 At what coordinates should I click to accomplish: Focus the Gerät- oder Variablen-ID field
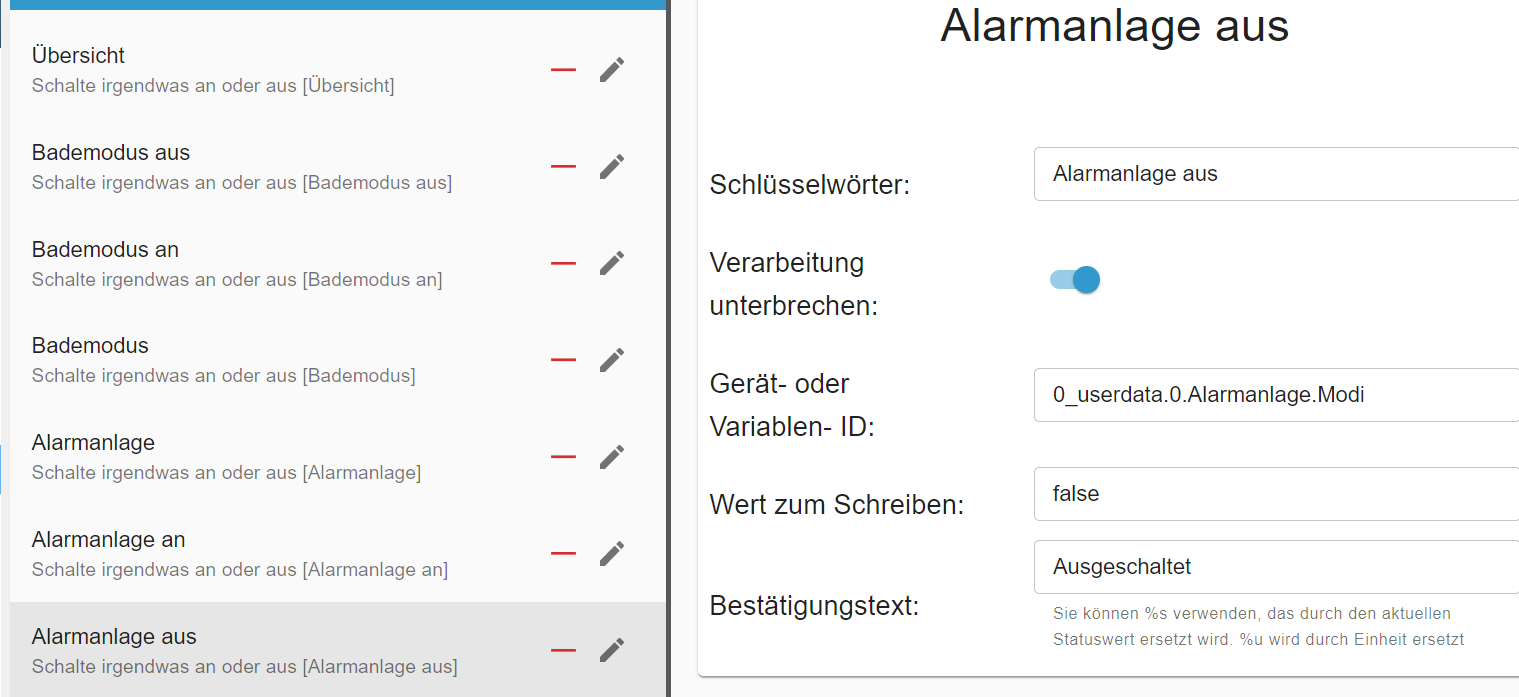point(1275,395)
